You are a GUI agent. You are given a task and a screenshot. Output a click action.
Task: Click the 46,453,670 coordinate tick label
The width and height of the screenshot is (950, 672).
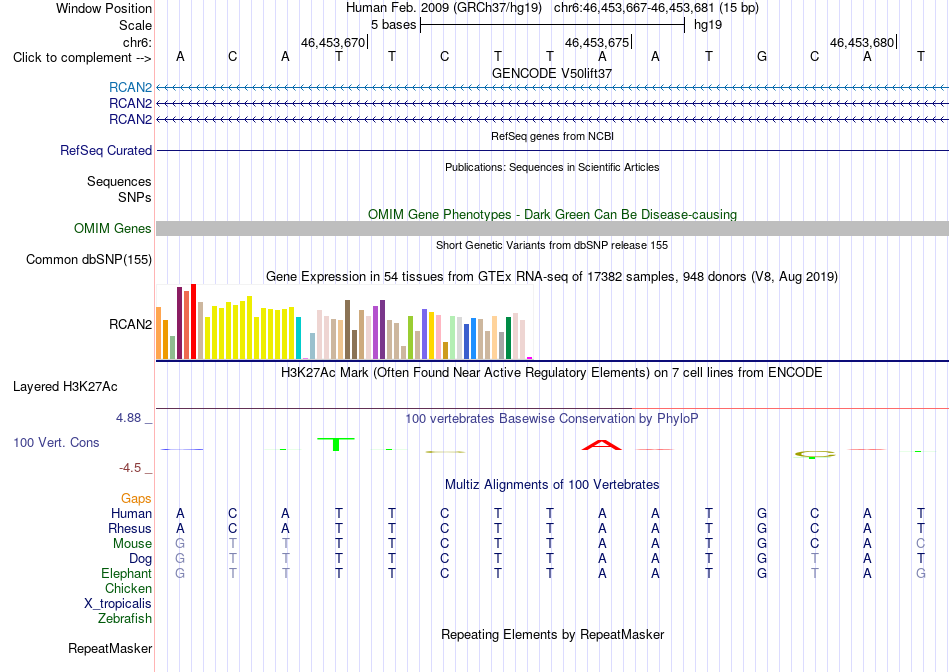pos(333,42)
